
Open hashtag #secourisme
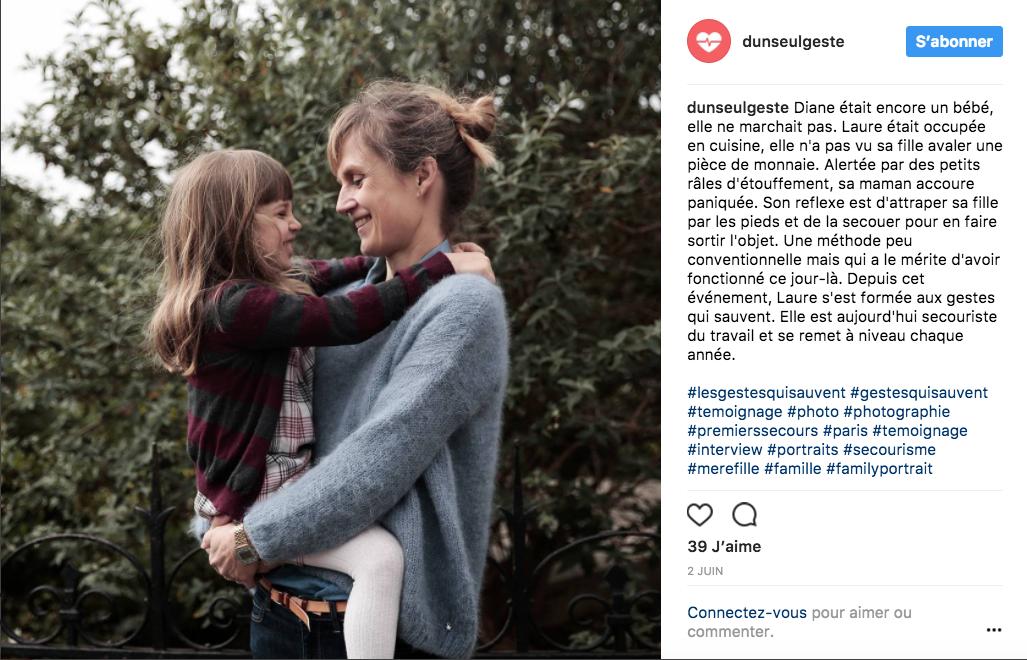[889, 450]
